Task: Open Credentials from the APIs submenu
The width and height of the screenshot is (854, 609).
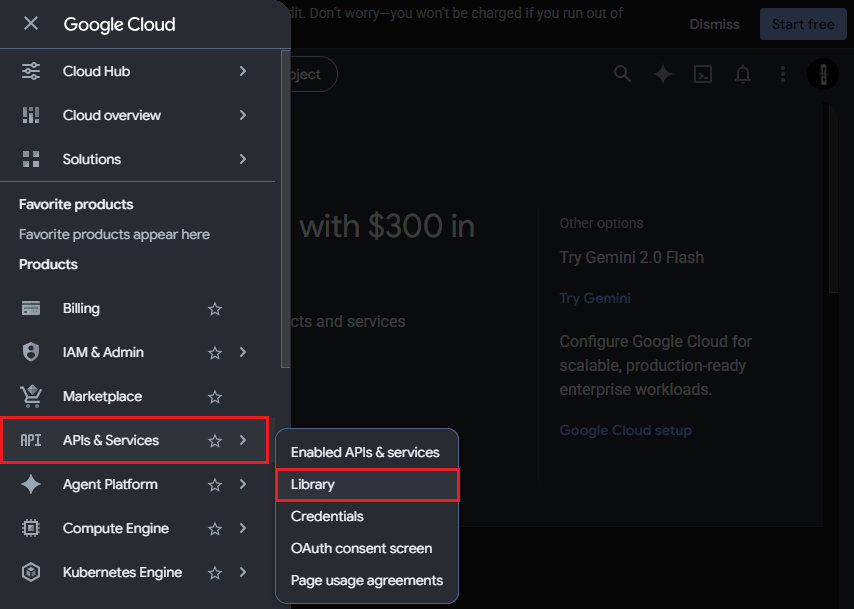Action: pyautogui.click(x=367, y=516)
